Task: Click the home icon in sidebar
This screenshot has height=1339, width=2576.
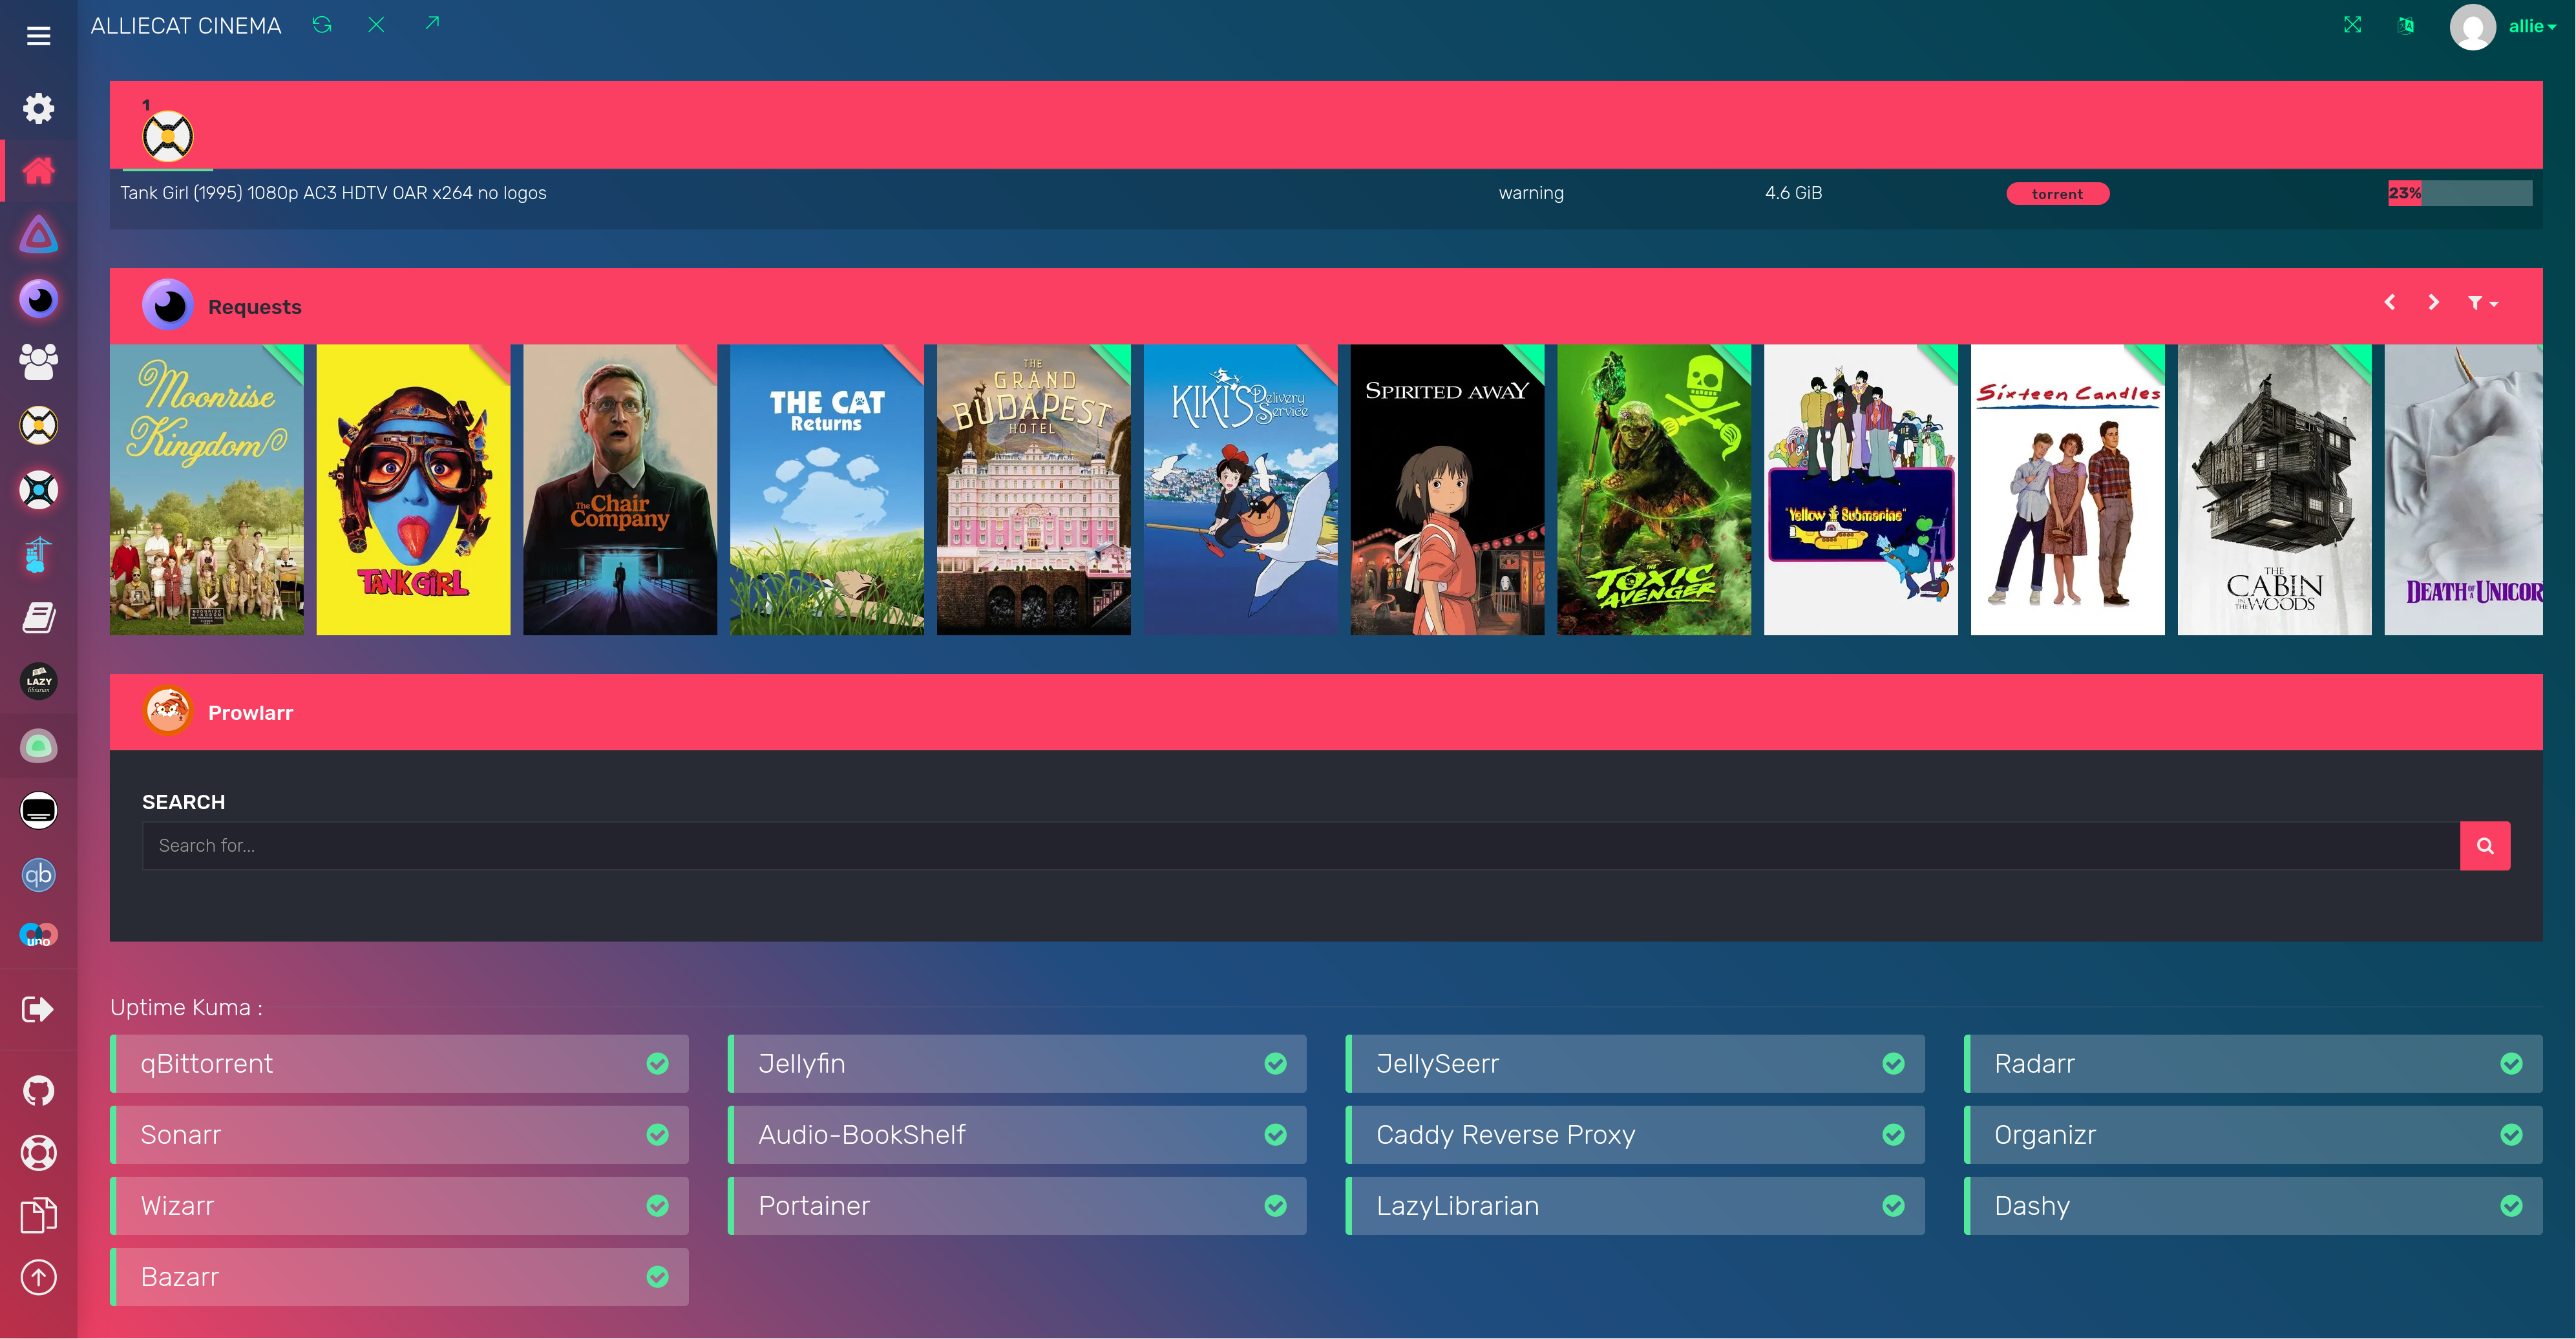Action: (x=38, y=171)
